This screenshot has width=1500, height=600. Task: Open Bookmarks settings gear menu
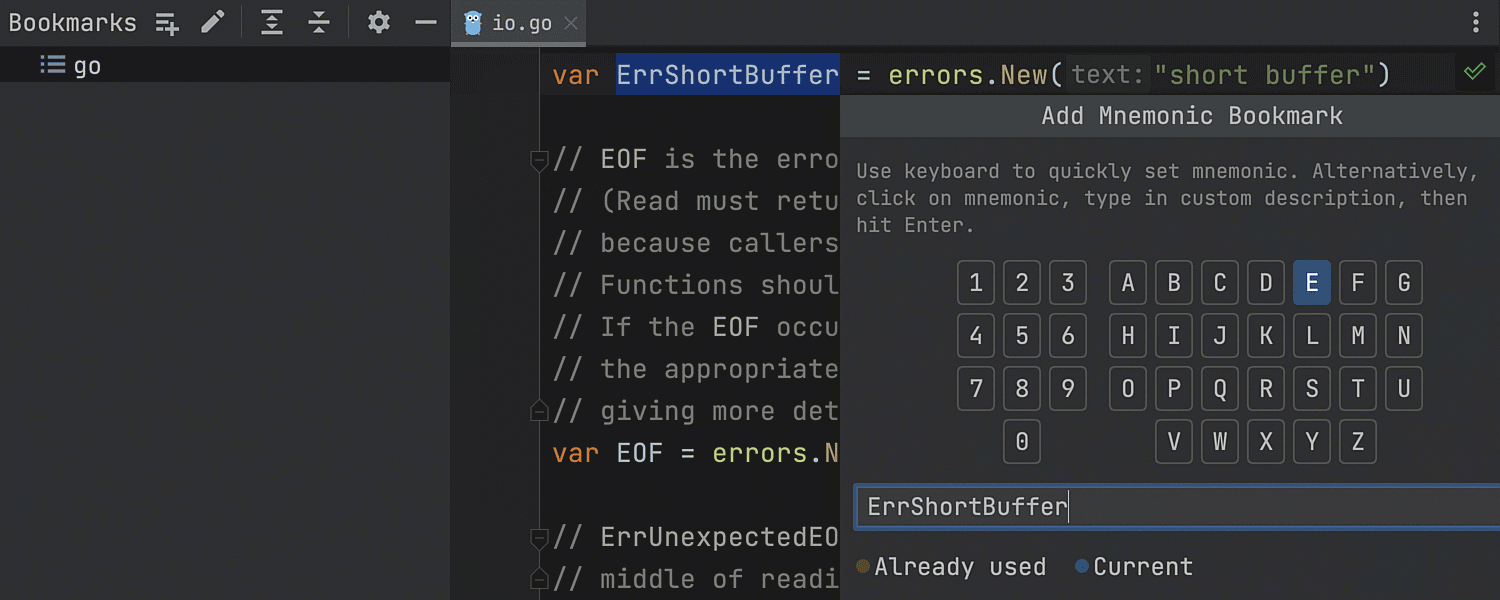pyautogui.click(x=378, y=23)
